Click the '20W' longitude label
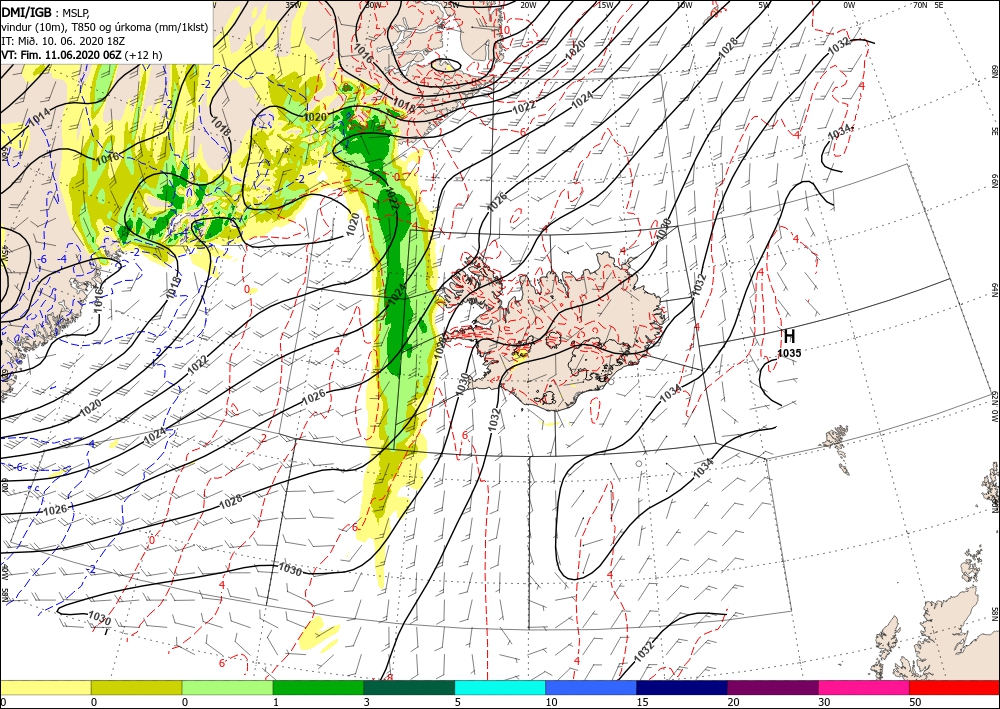1000x709 pixels. pyautogui.click(x=528, y=5)
